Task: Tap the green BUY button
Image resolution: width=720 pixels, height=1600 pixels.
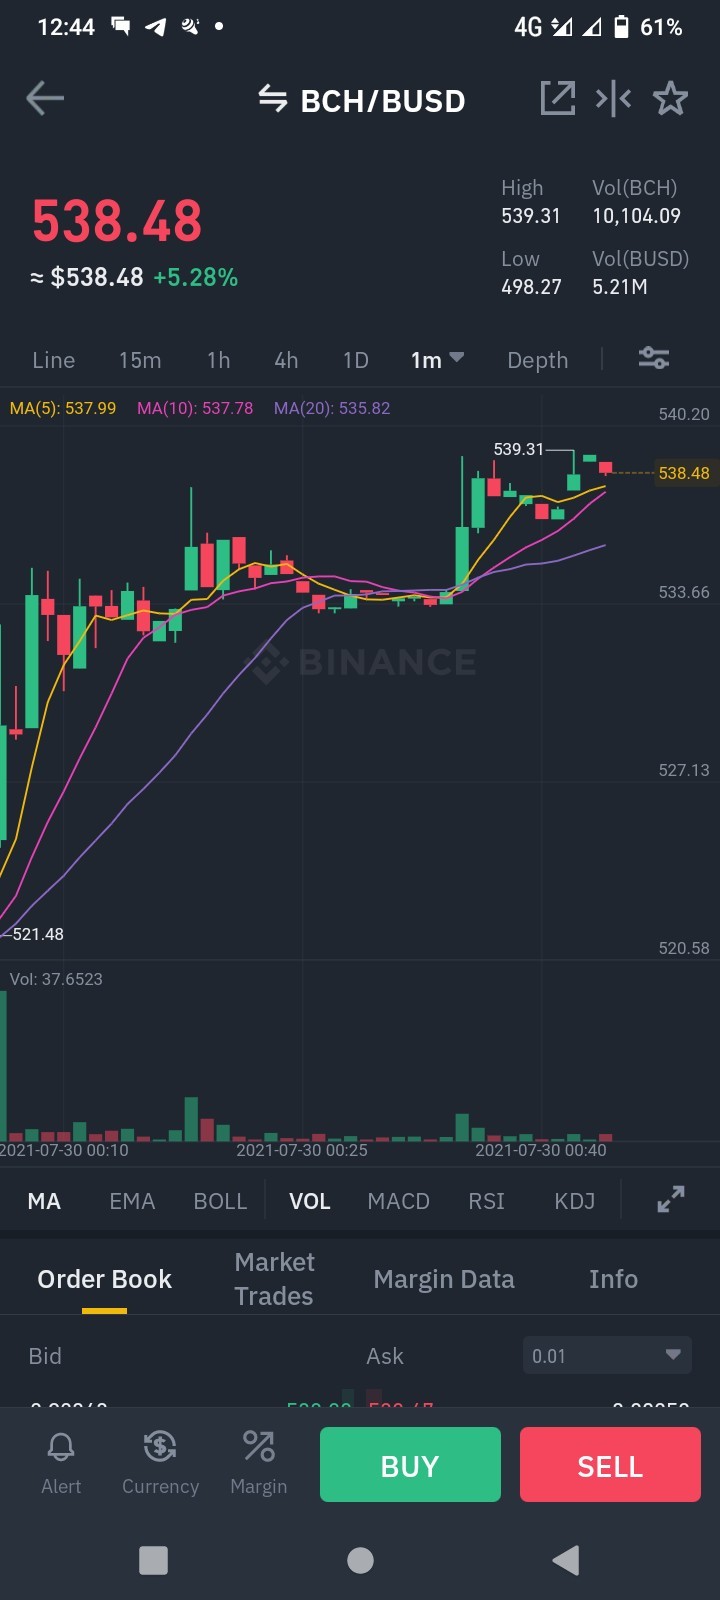Action: [x=410, y=1465]
